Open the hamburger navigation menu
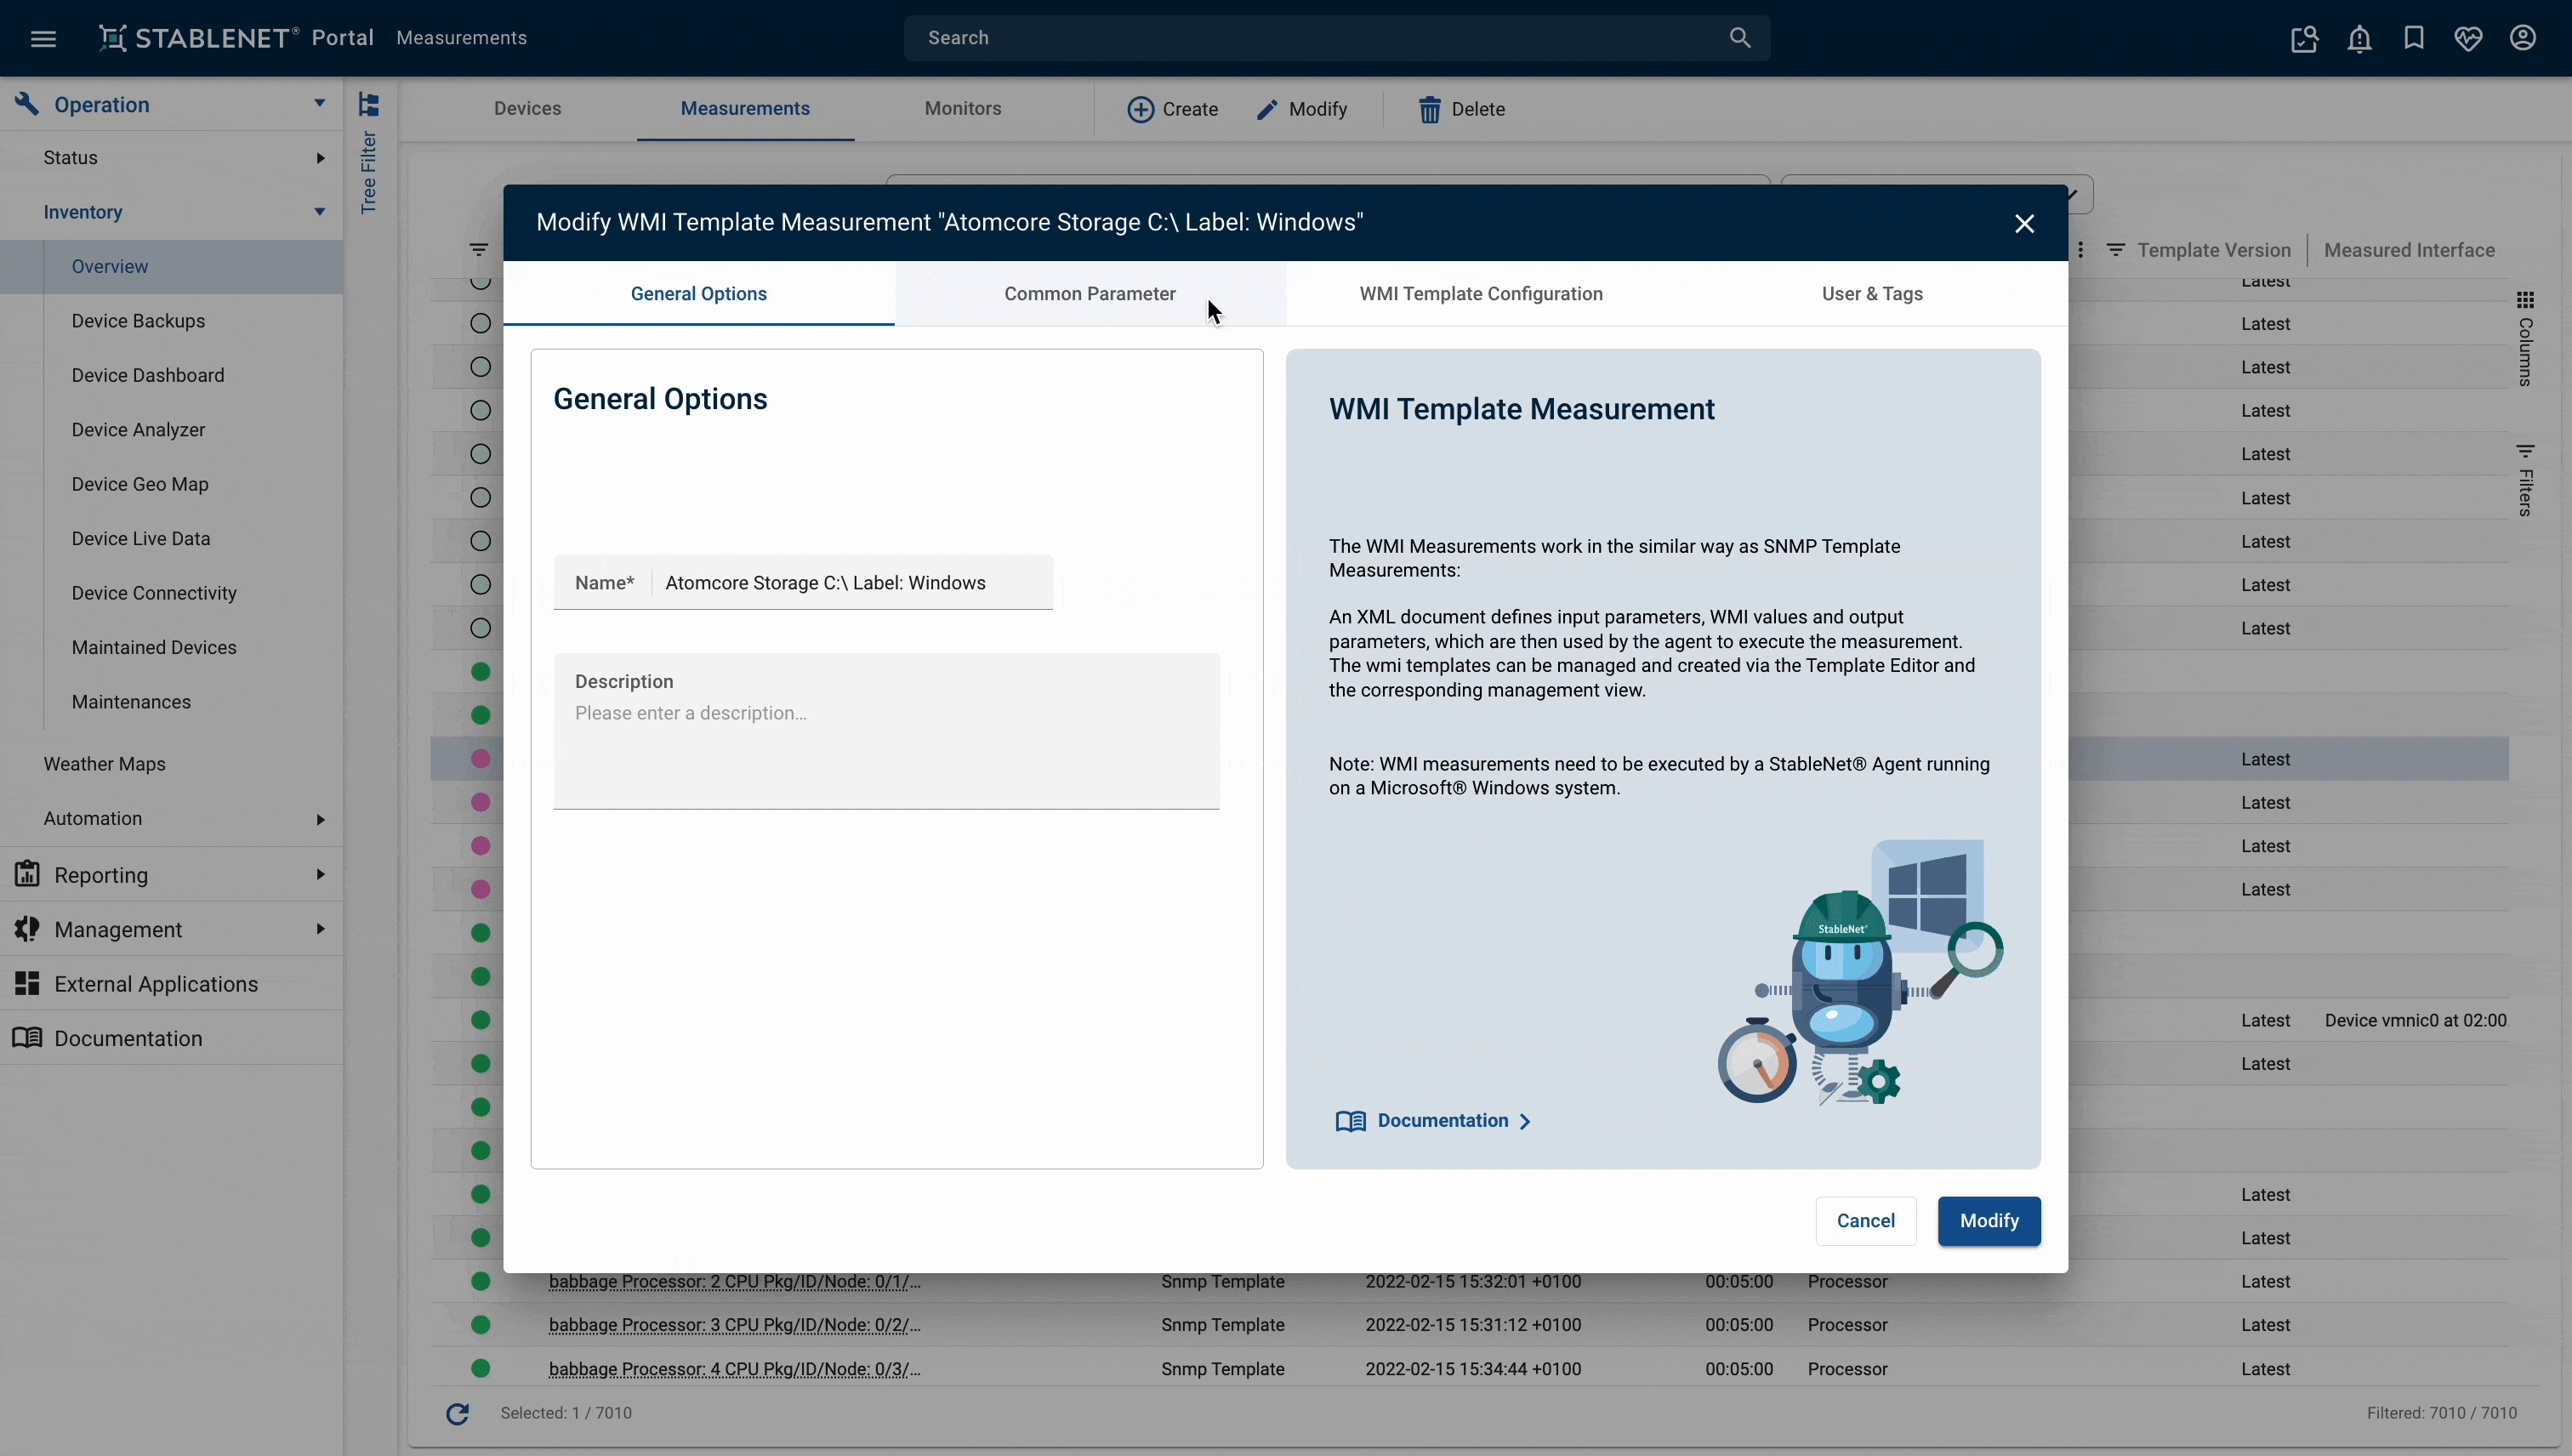The image size is (2572, 1456). tap(43, 38)
